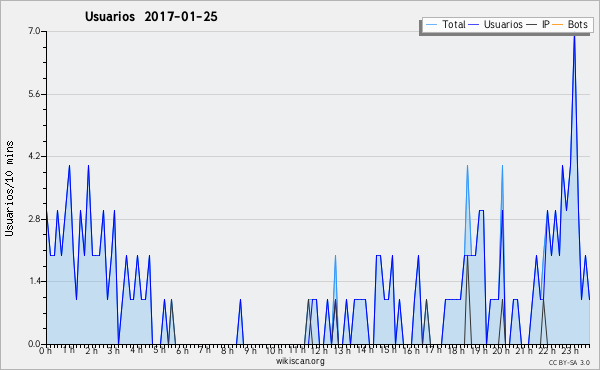Click the '6 h' x-axis label
Screen dimensions: 600x370
[183, 350]
